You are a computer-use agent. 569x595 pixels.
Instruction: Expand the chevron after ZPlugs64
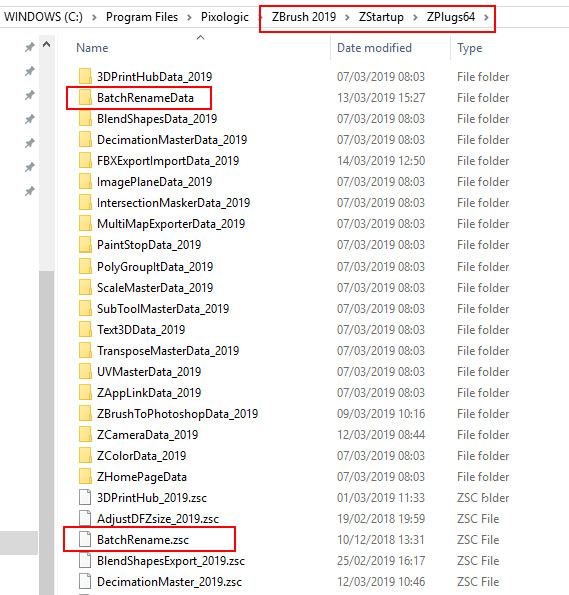[486, 17]
